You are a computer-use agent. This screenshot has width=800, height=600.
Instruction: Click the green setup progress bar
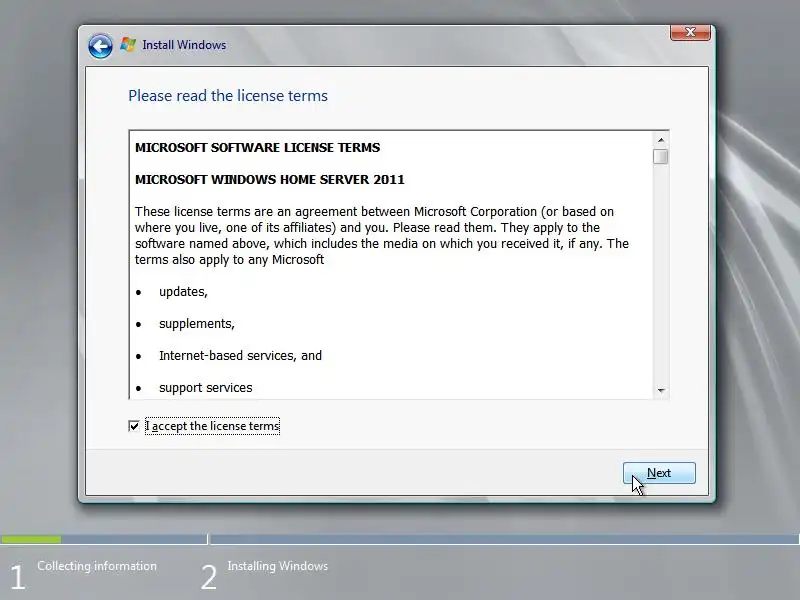click(x=31, y=539)
